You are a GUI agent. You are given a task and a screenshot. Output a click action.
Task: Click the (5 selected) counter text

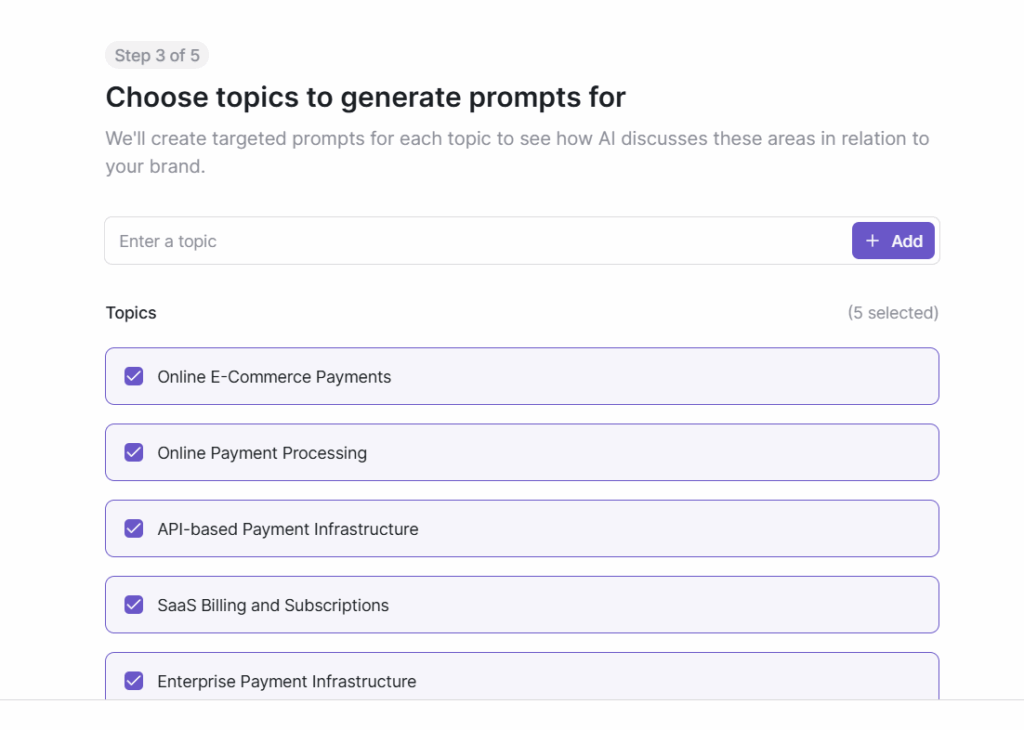click(894, 312)
